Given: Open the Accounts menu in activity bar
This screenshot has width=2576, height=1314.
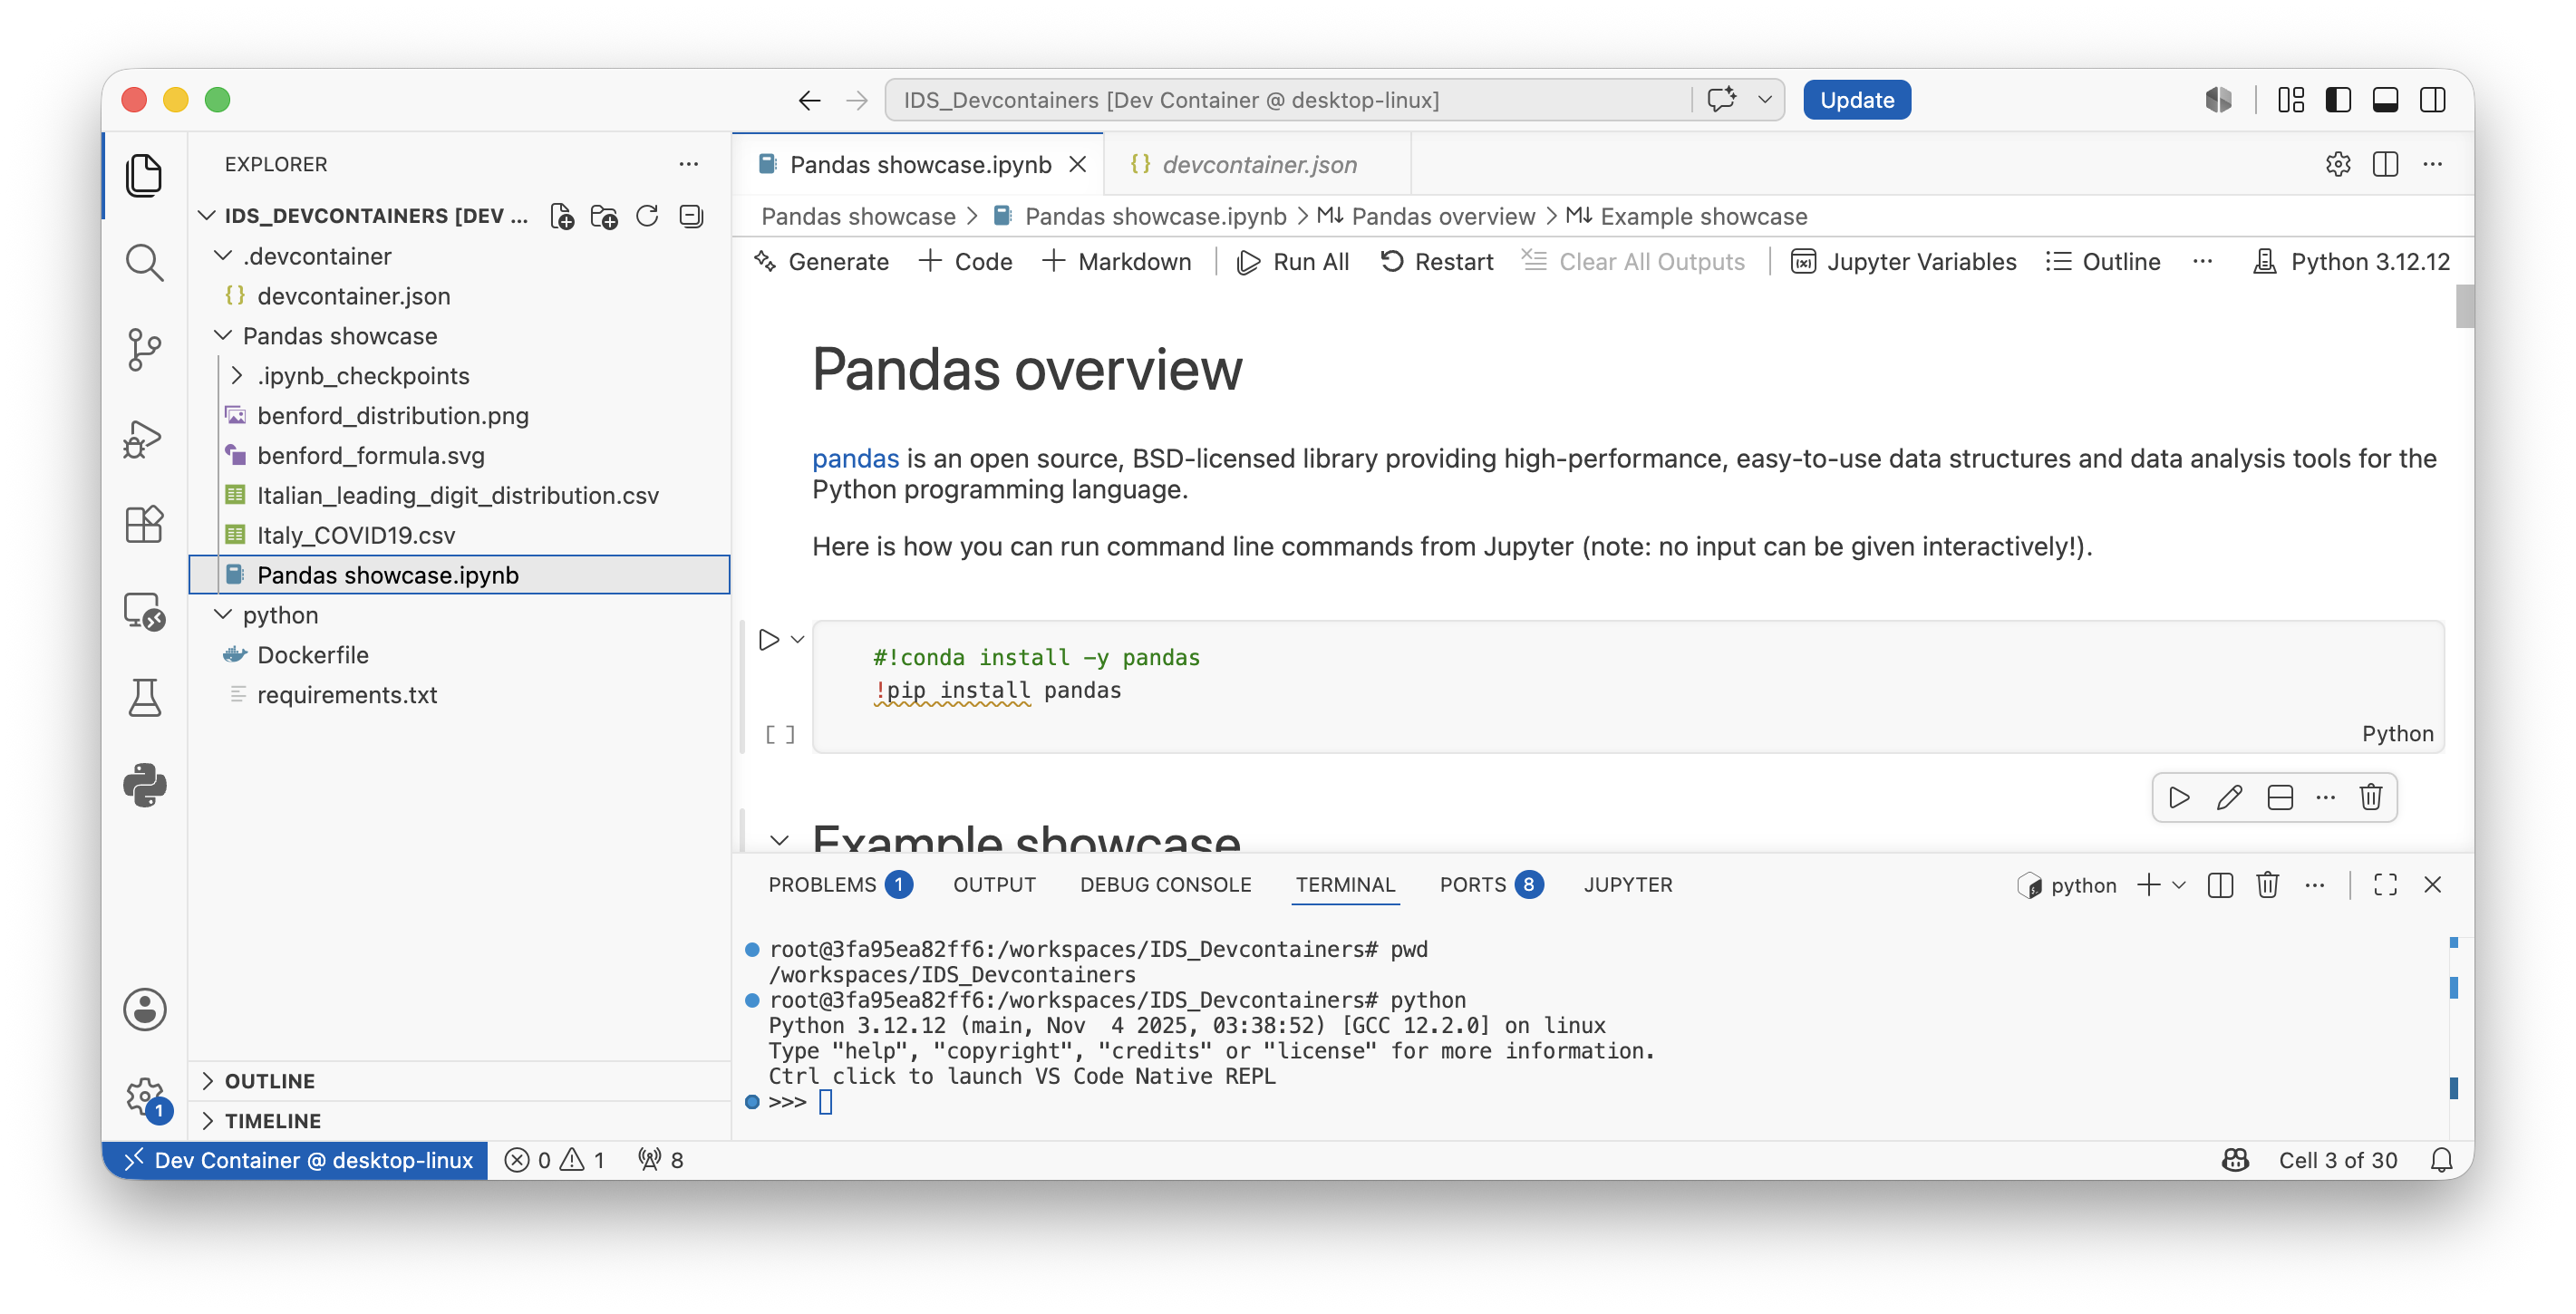Looking at the screenshot, I should point(144,1009).
